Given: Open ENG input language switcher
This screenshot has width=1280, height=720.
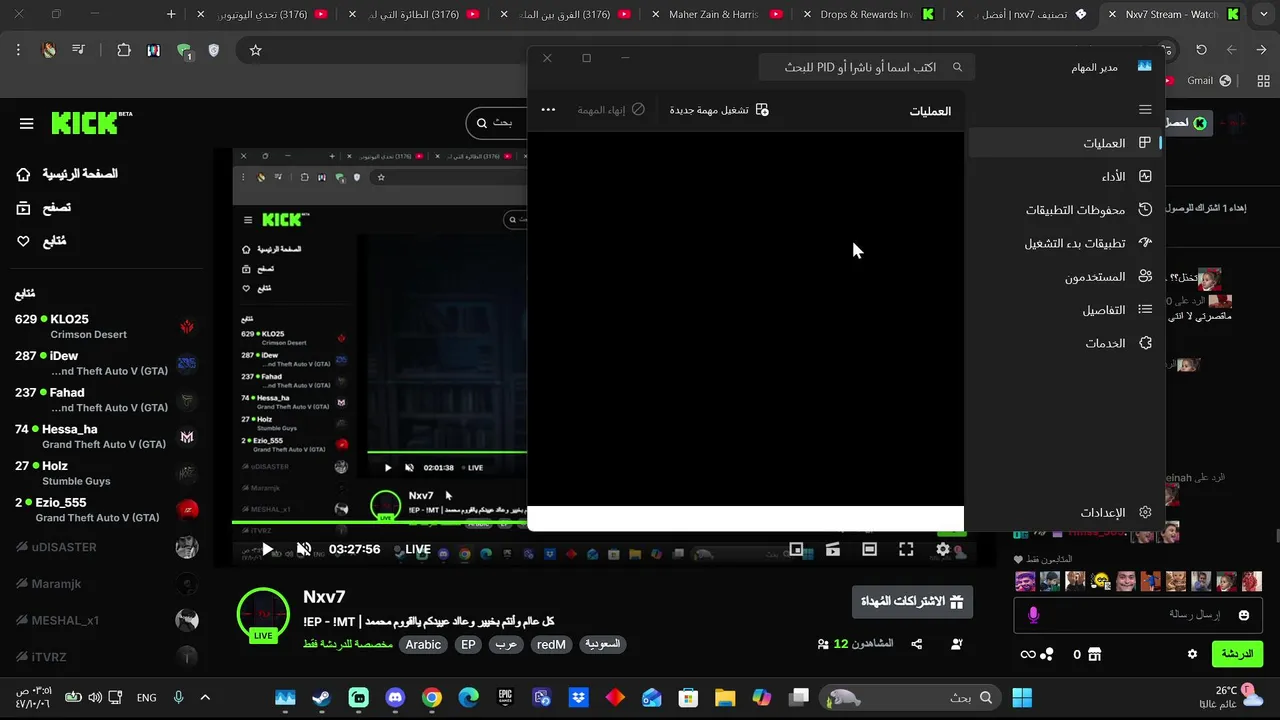Looking at the screenshot, I should point(147,697).
